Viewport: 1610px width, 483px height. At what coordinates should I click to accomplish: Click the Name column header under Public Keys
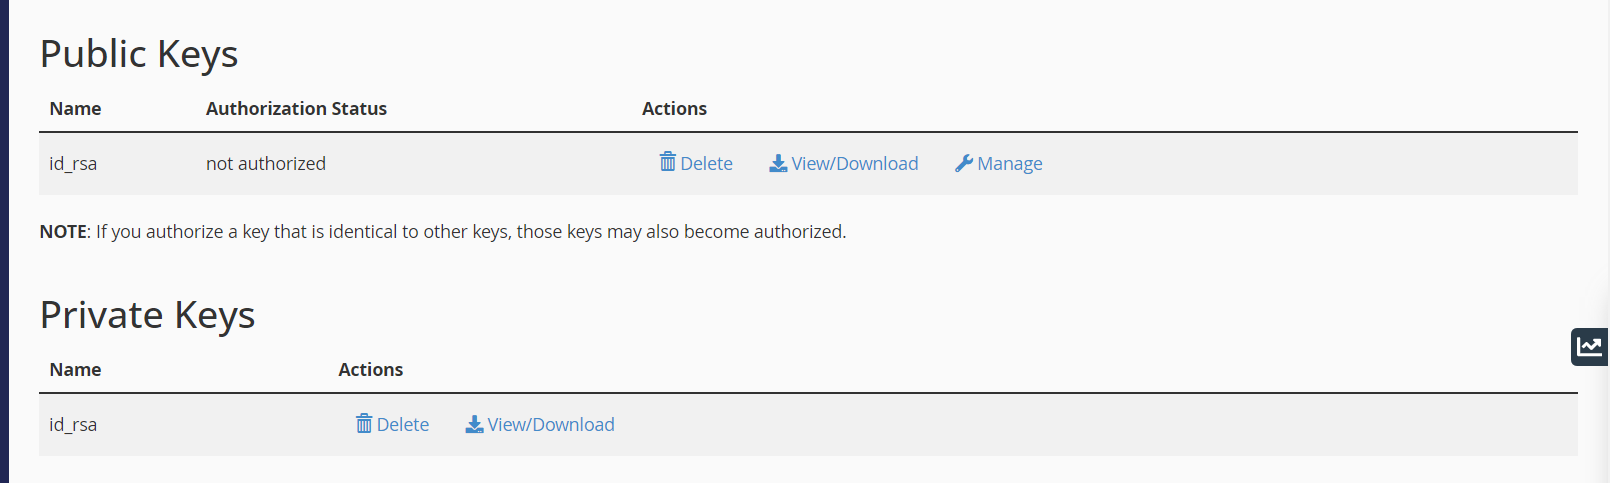pos(75,108)
